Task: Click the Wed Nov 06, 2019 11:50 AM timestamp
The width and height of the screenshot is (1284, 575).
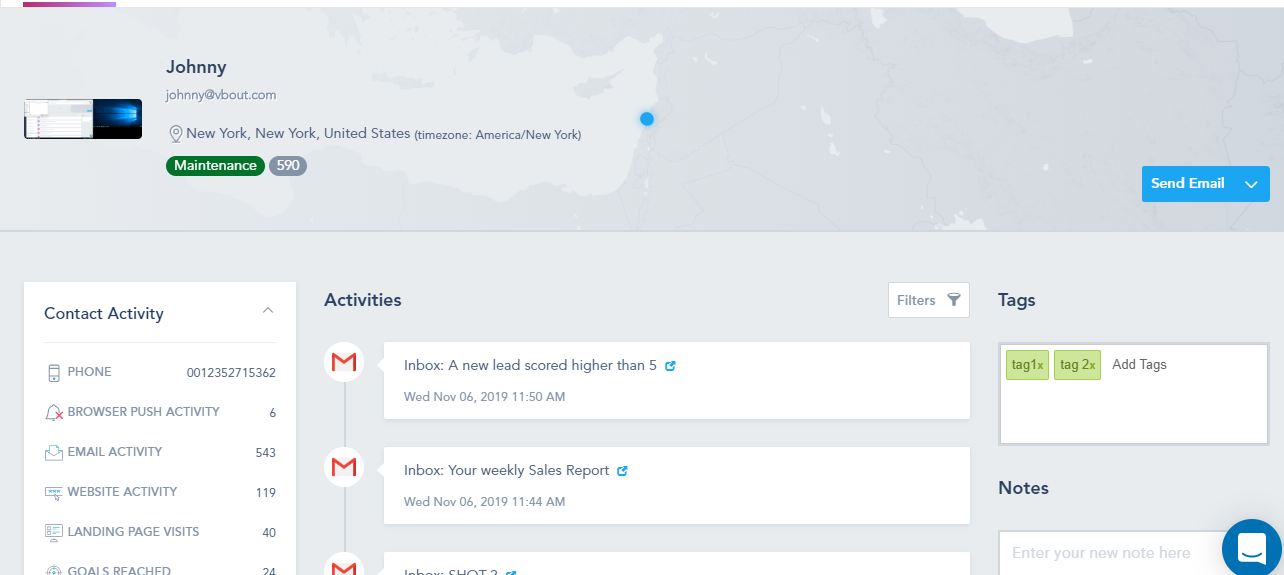Action: [485, 397]
